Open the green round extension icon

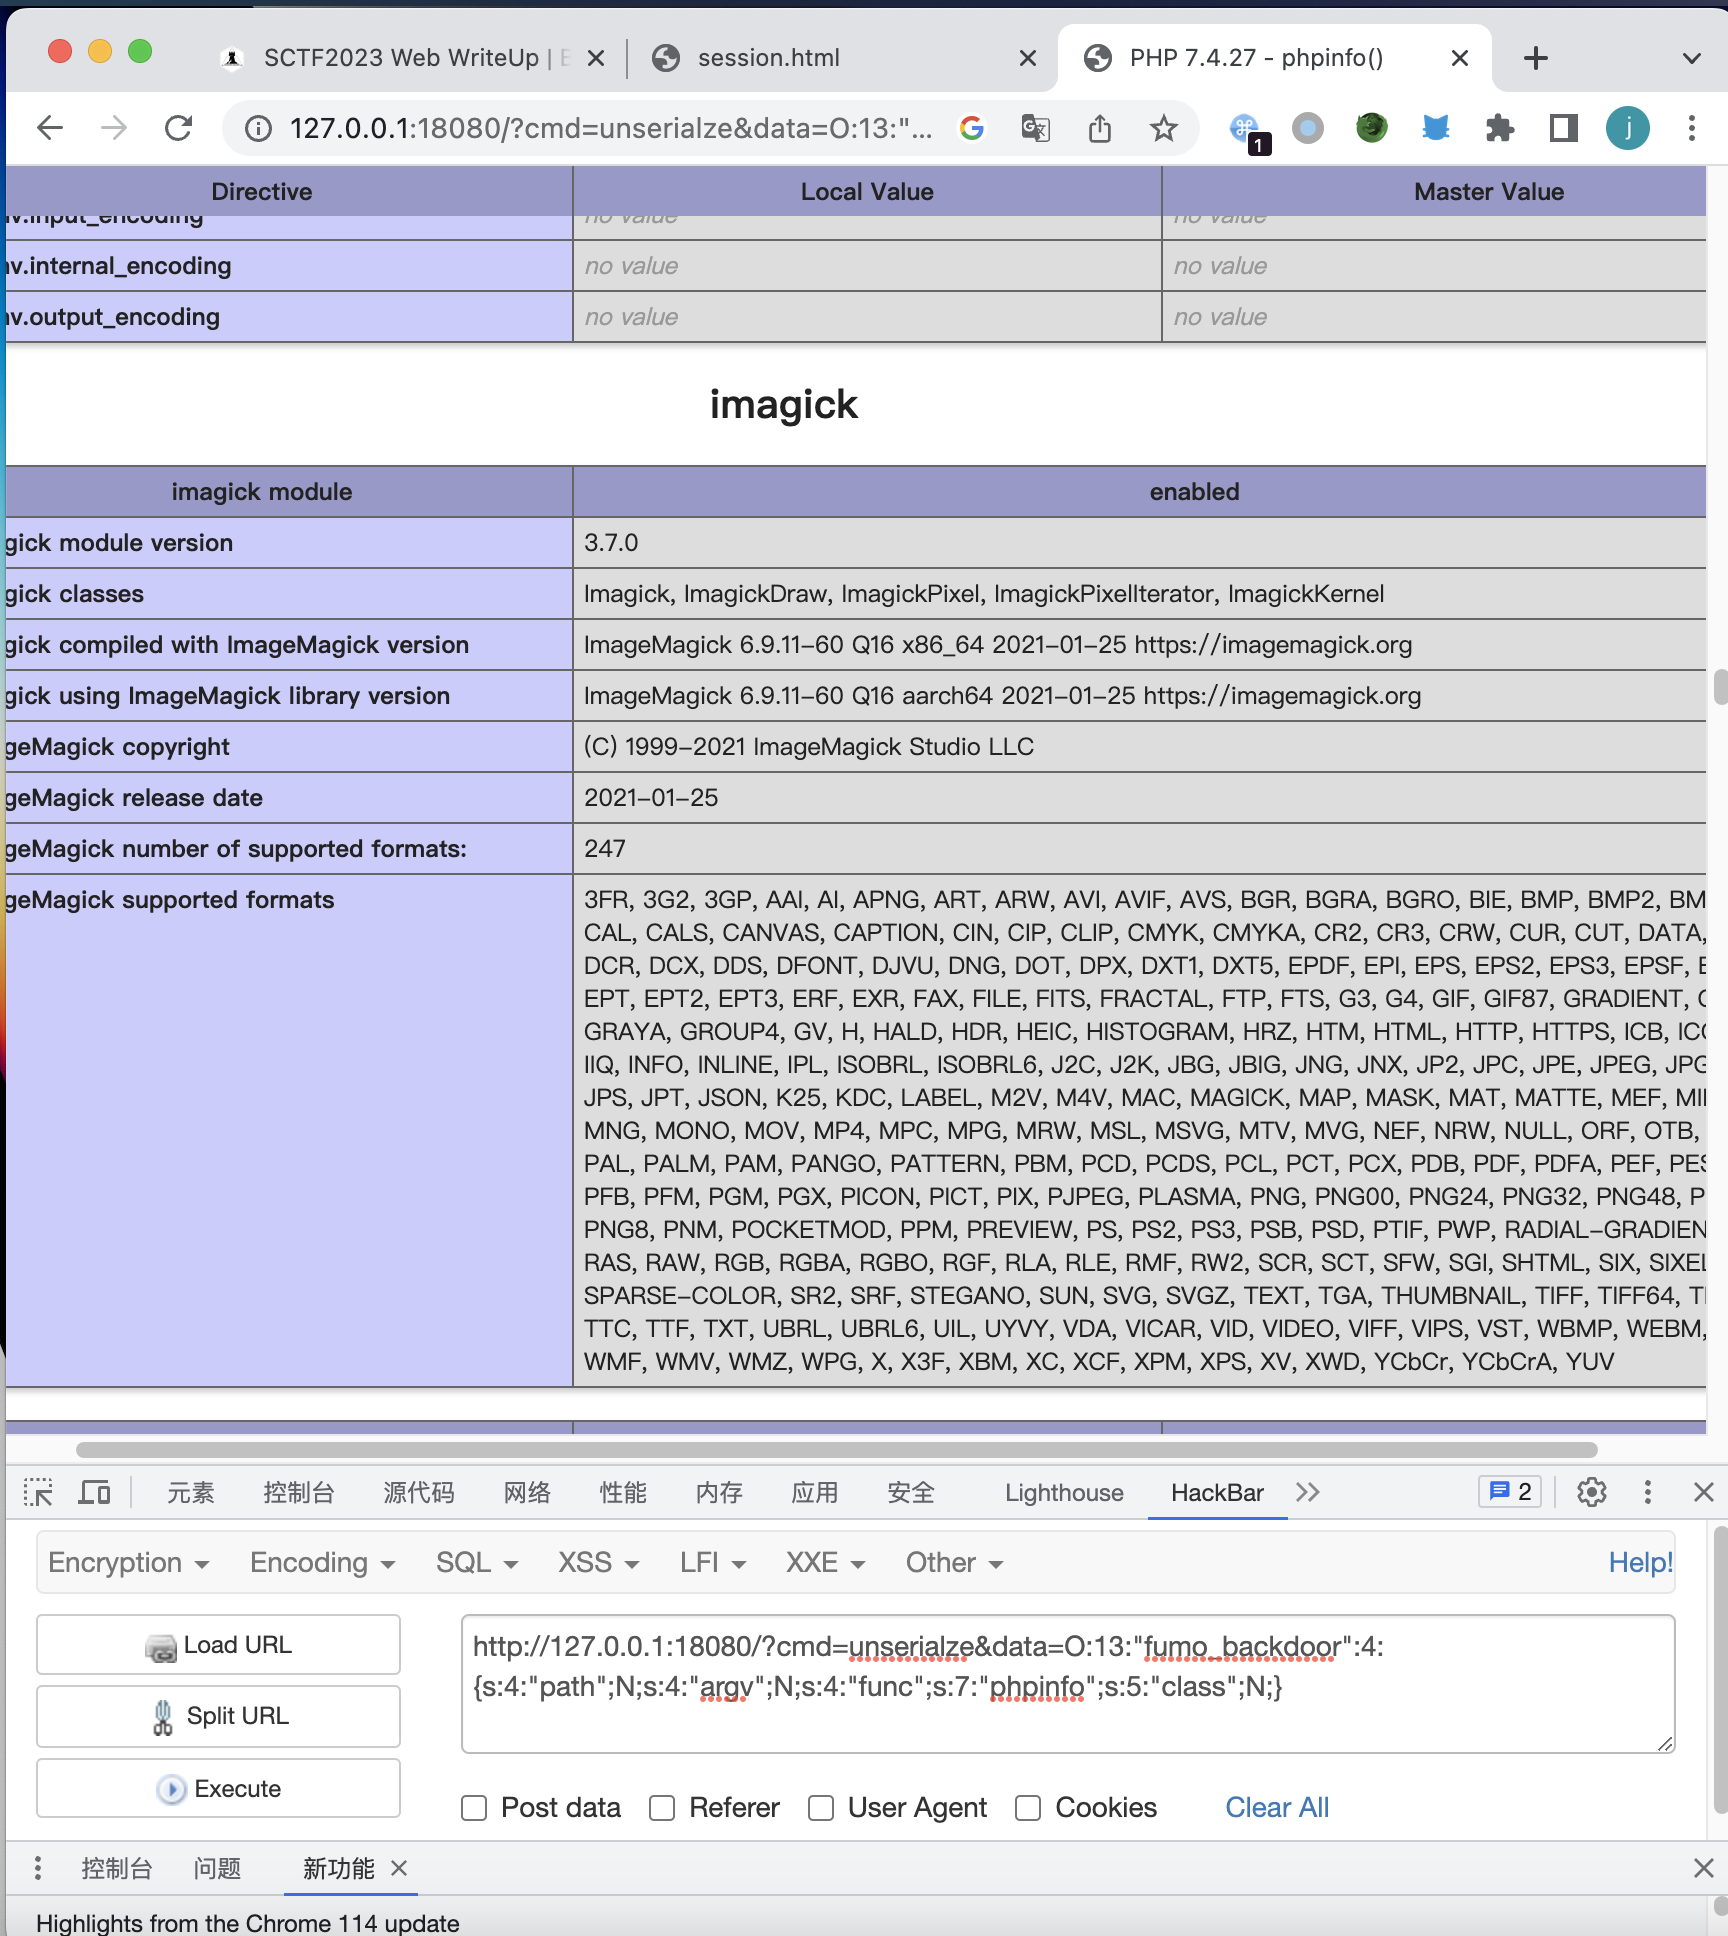pyautogui.click(x=1372, y=128)
